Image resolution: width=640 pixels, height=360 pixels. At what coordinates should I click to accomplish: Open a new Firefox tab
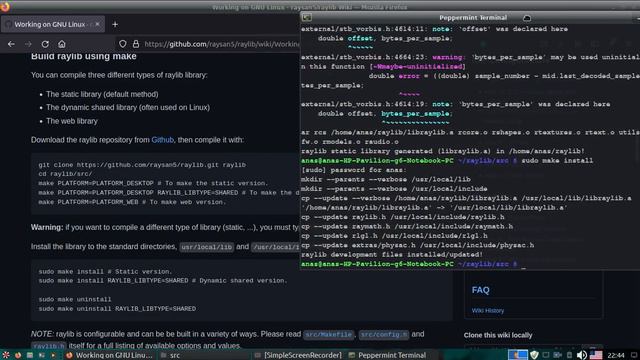[115, 24]
